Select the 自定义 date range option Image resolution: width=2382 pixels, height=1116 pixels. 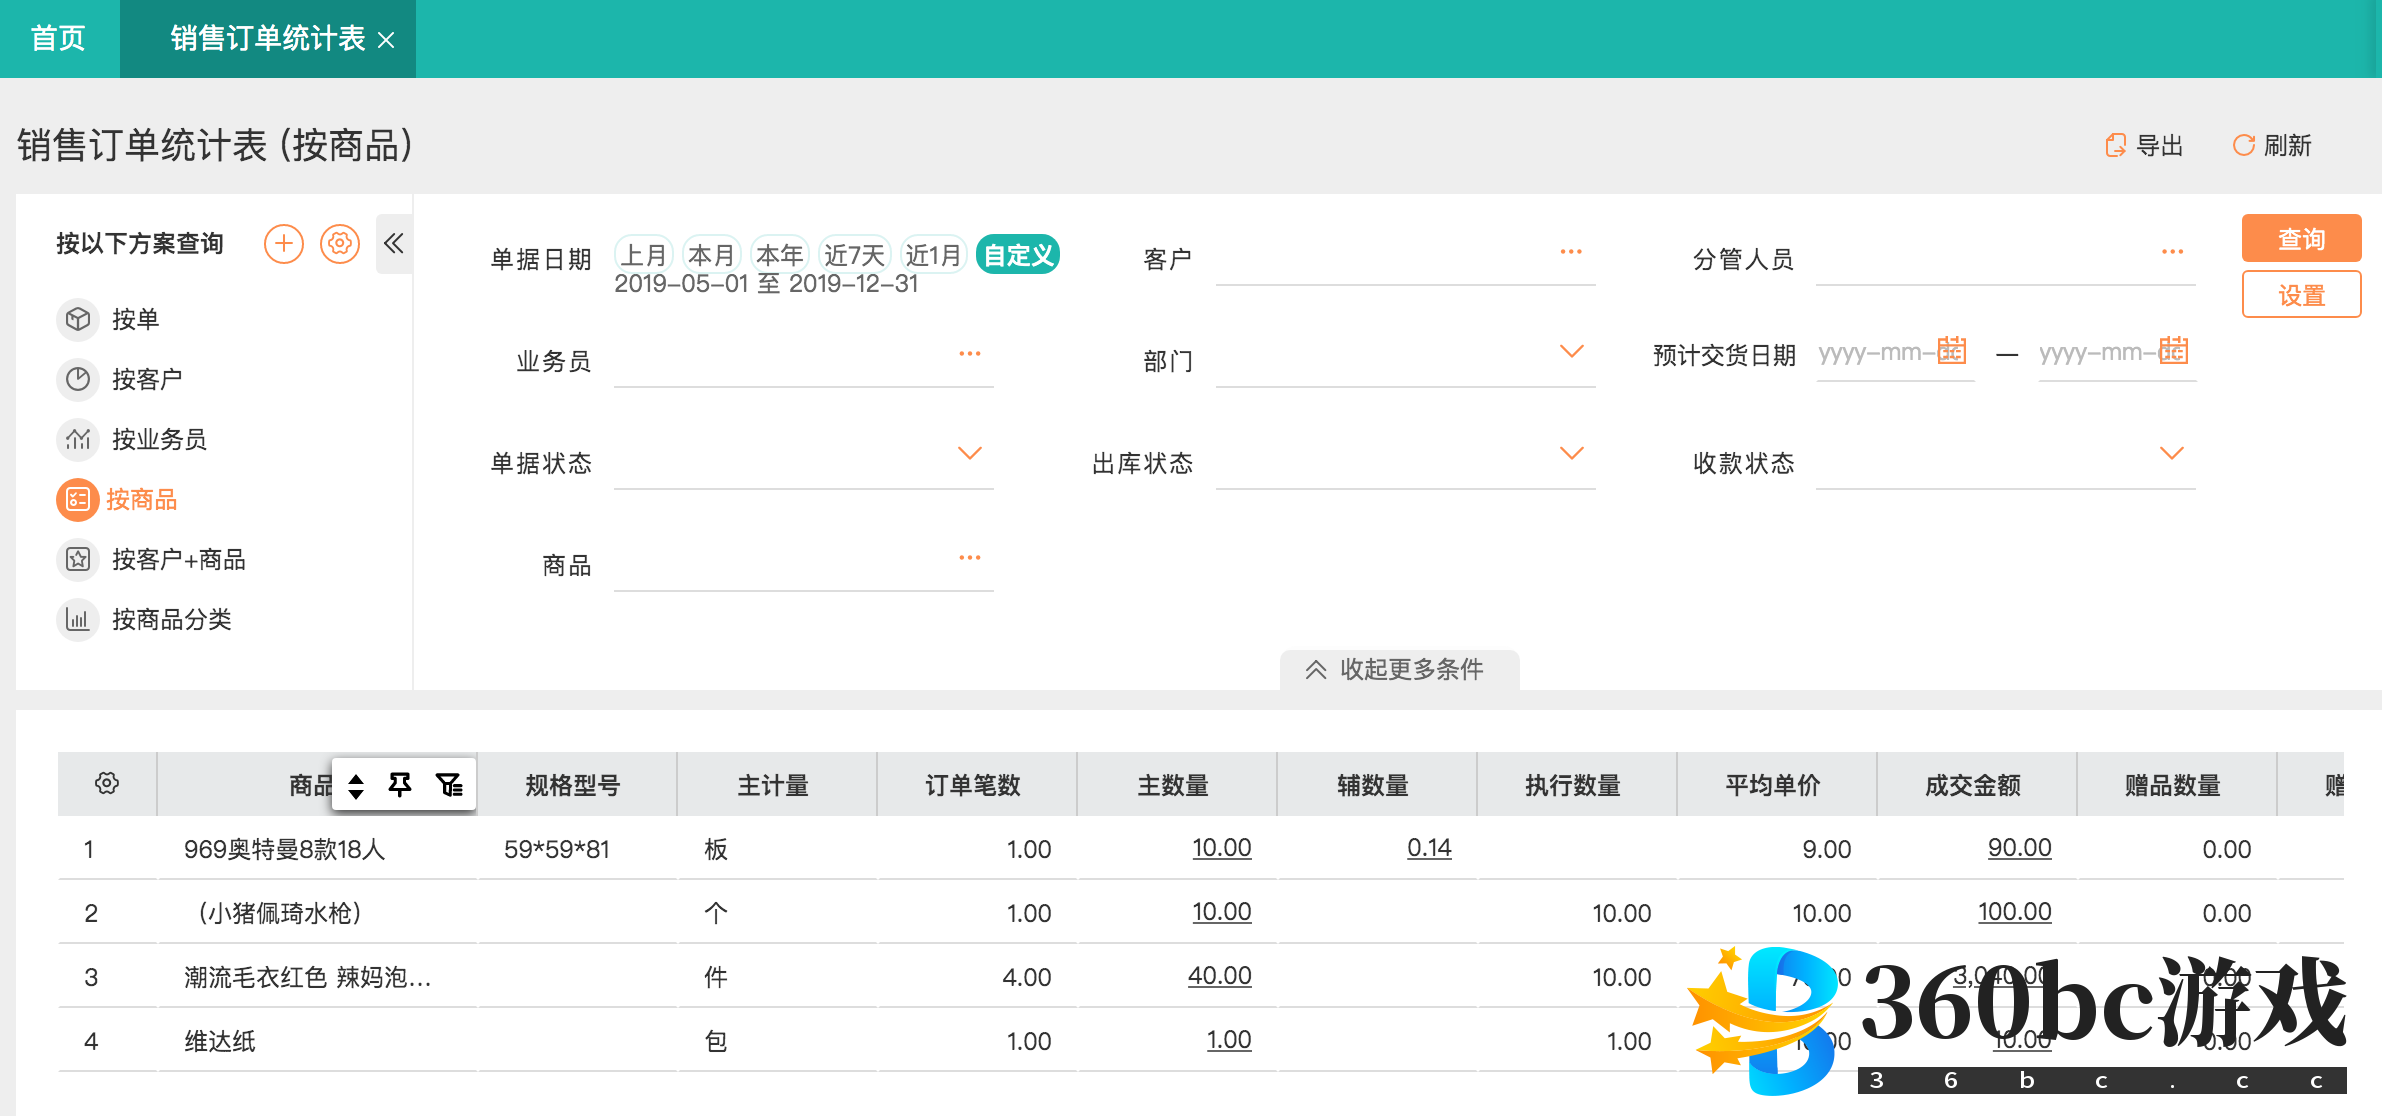1016,254
